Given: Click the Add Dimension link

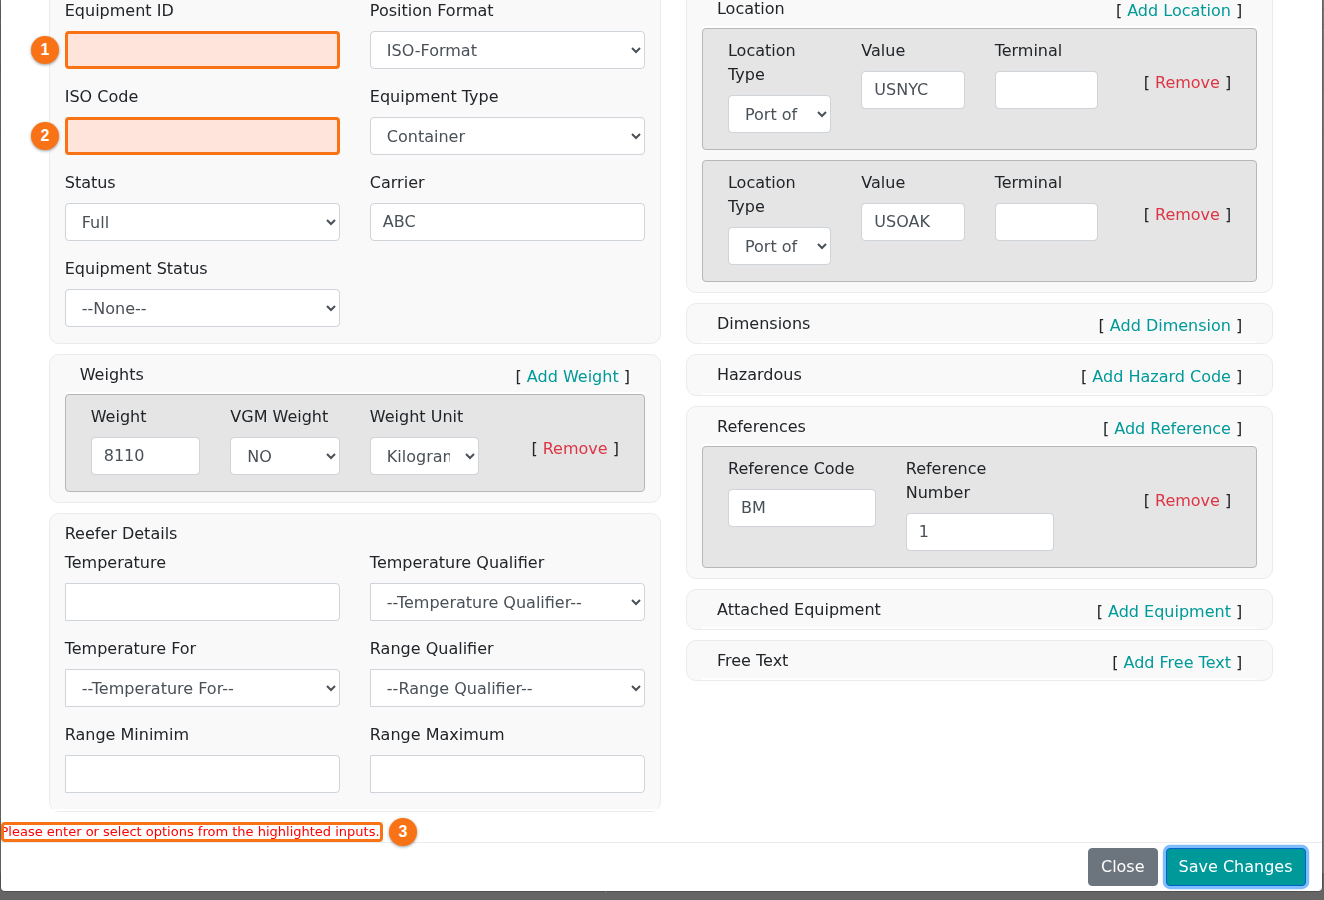Looking at the screenshot, I should 1170,325.
